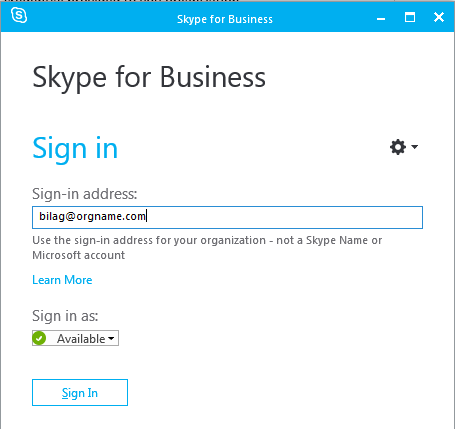455x429 pixels.
Task: Click the title bar Skype for Business text
Action: click(225, 19)
